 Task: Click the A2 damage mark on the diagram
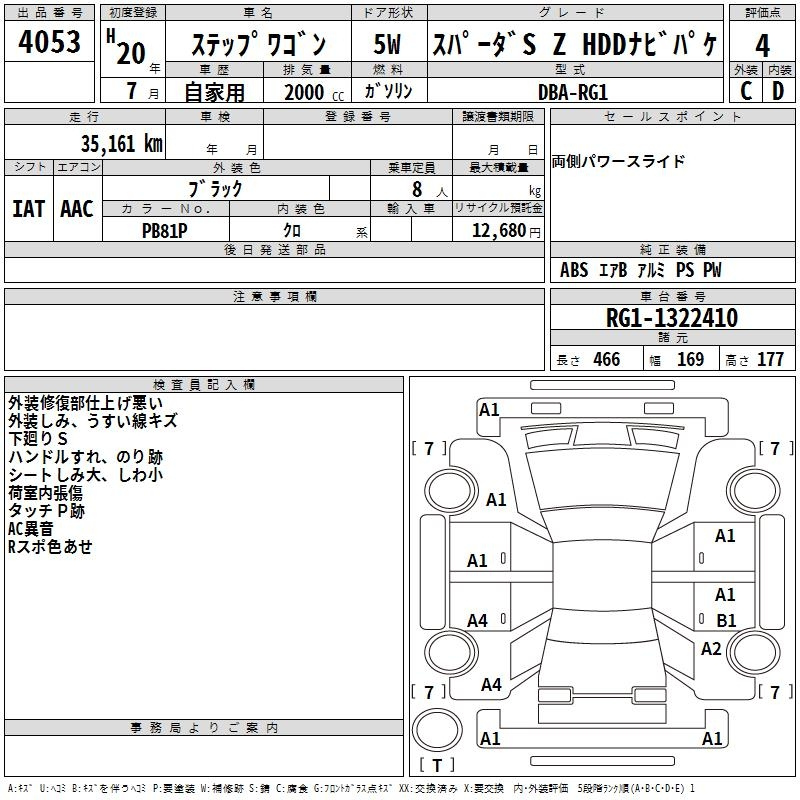(x=711, y=649)
